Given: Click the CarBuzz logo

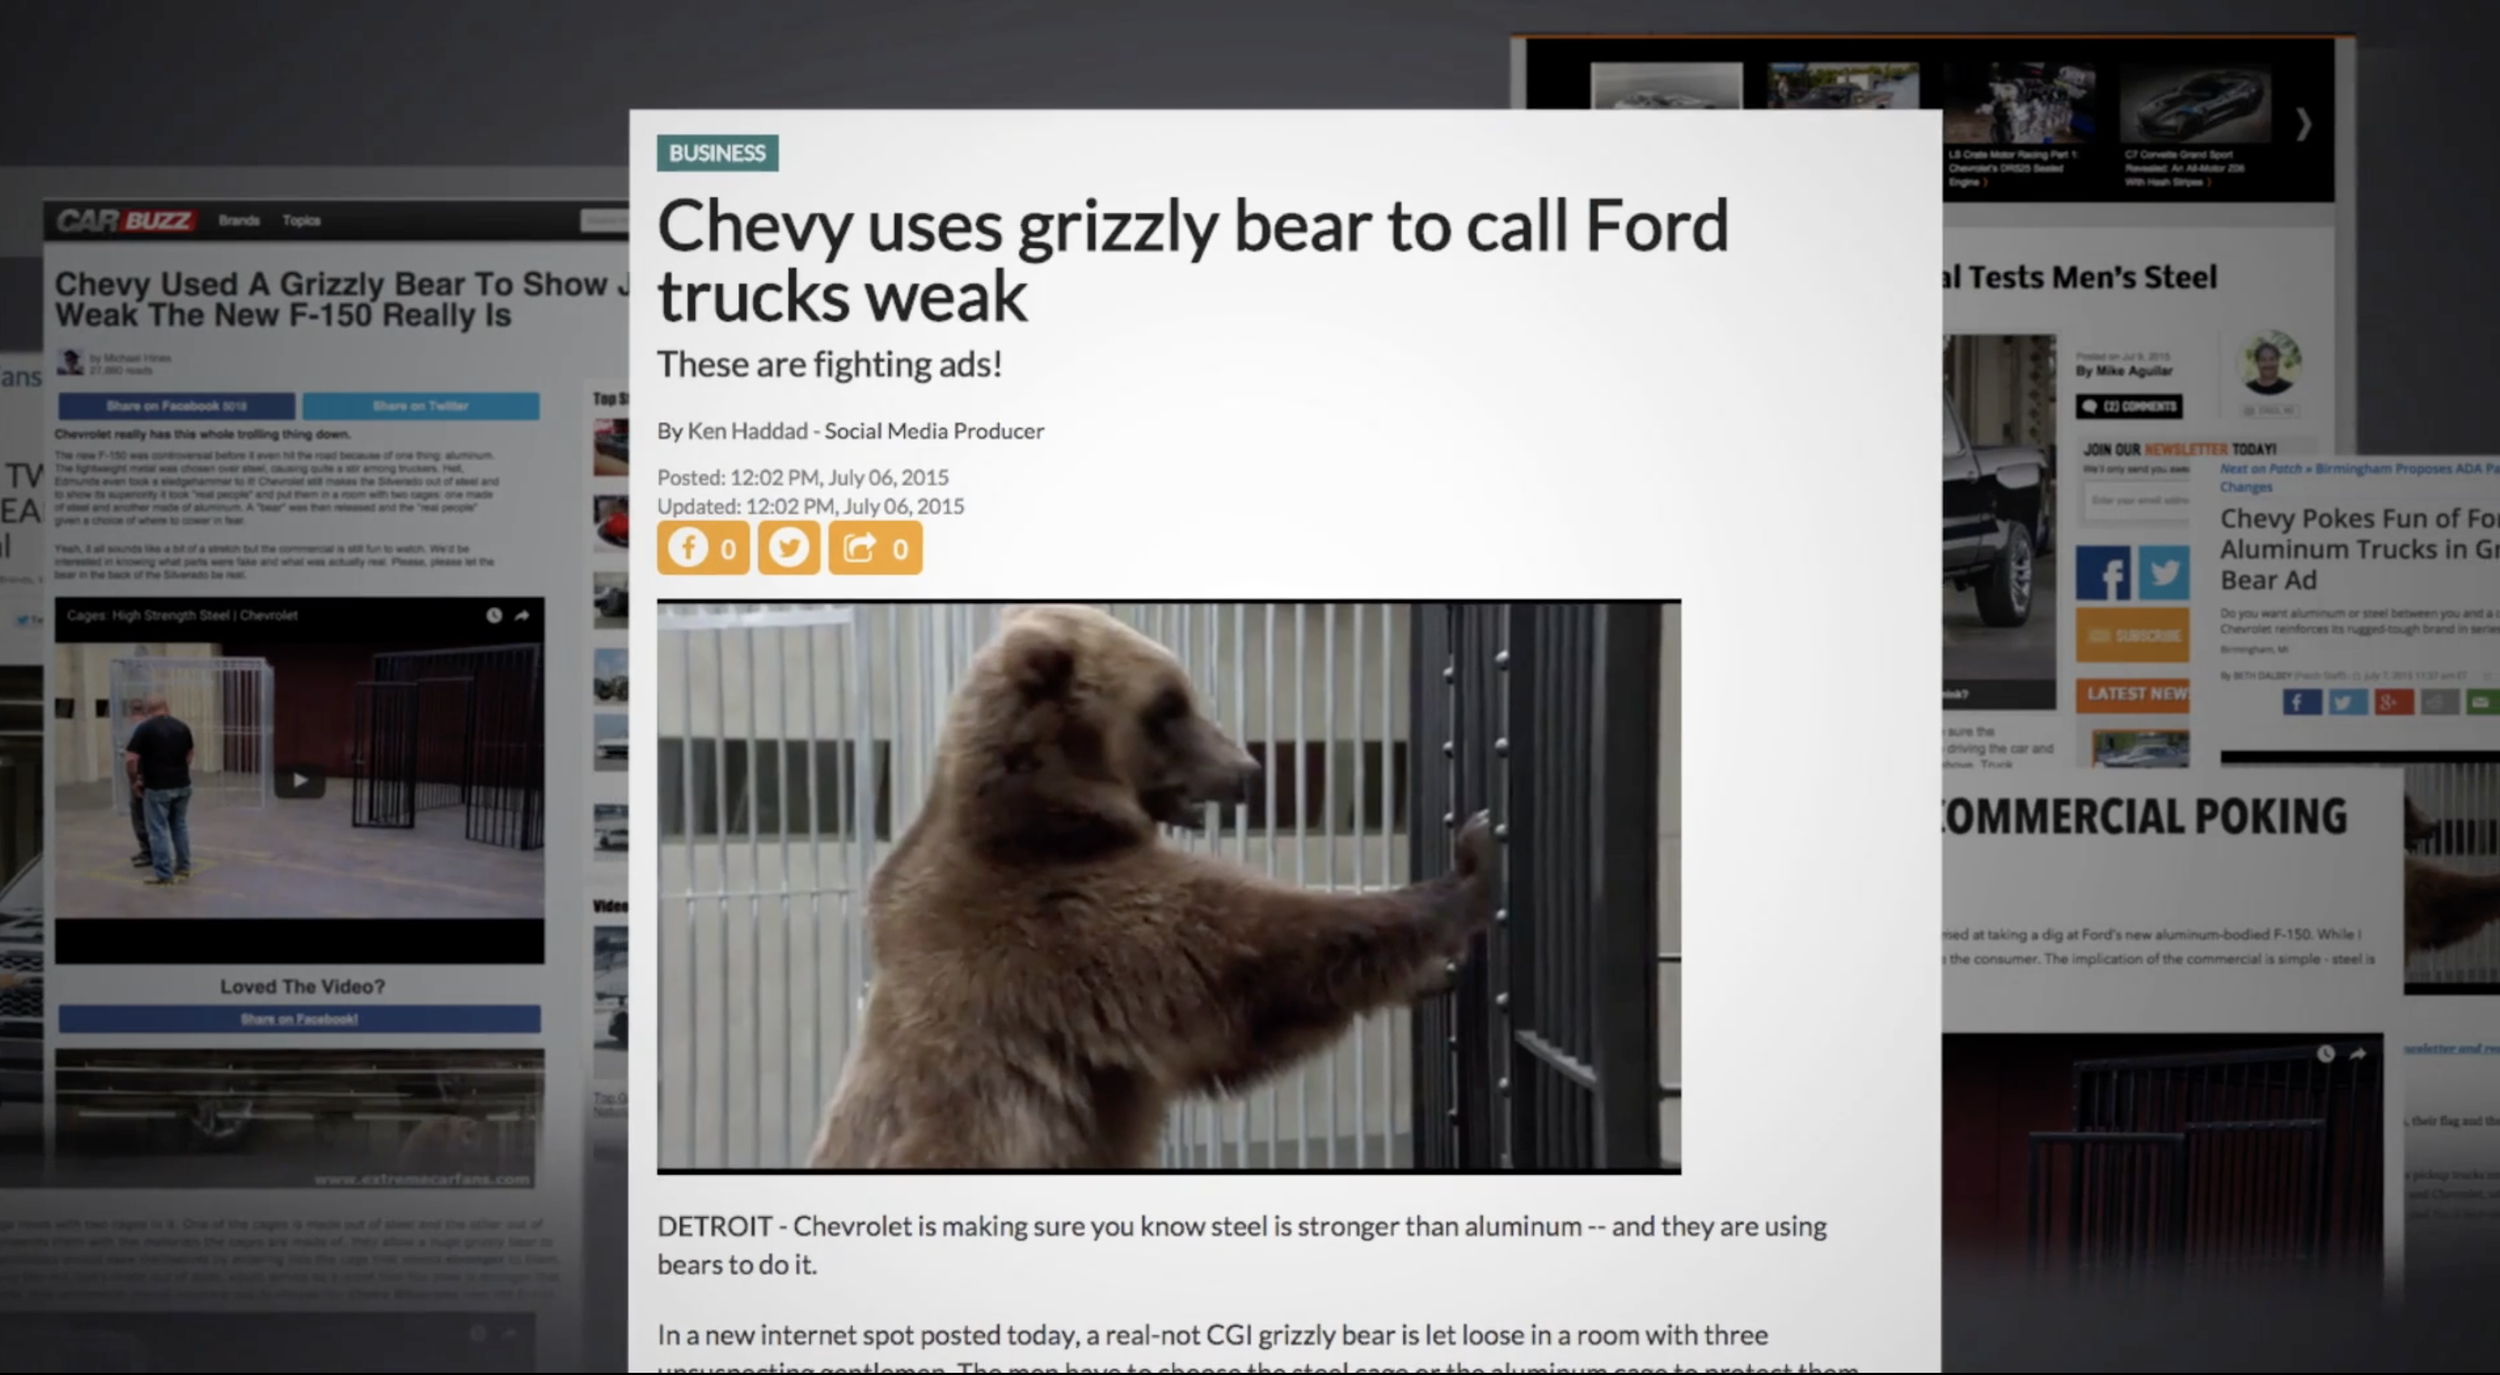Looking at the screenshot, I should point(125,220).
